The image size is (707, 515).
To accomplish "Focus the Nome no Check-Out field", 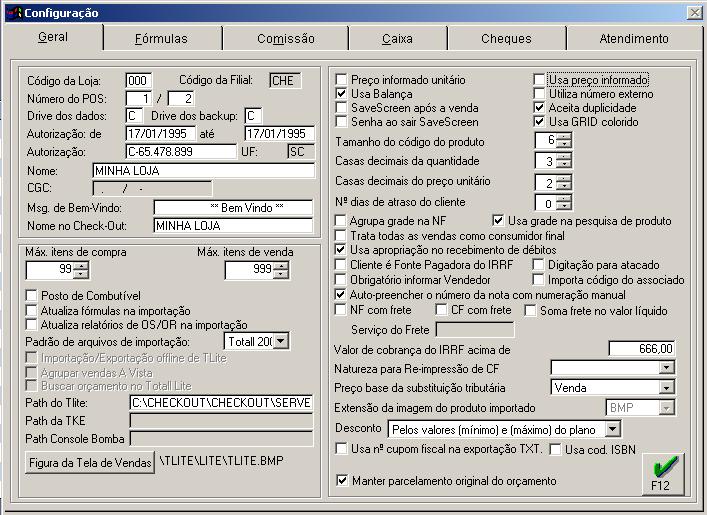I will click(x=233, y=225).
